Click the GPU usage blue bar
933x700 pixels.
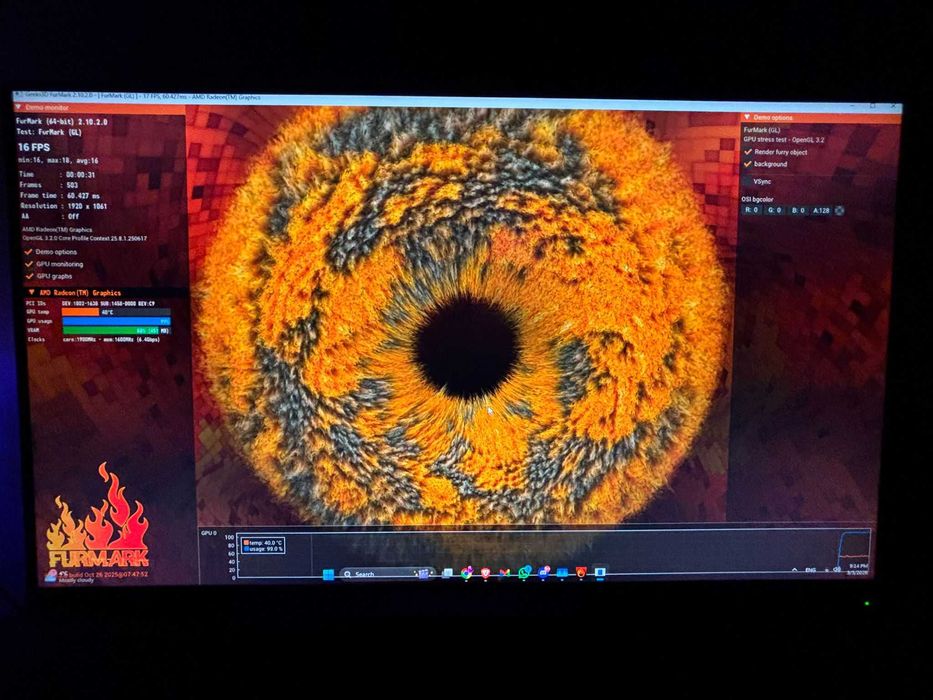point(116,321)
